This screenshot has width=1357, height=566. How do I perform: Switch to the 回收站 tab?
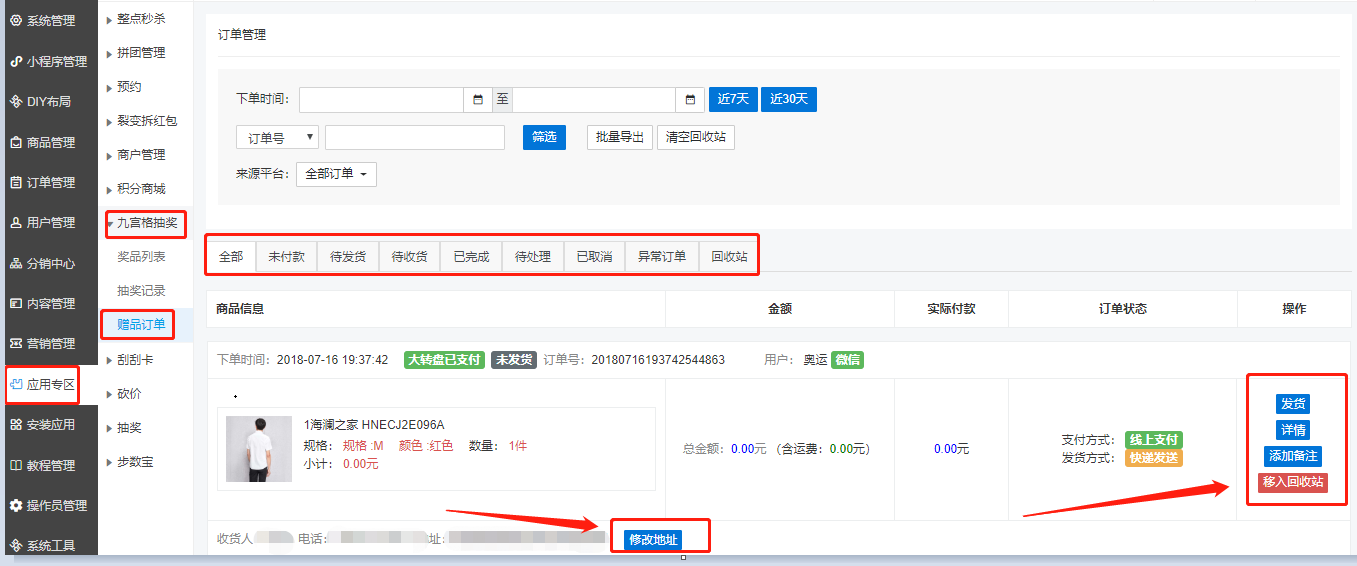tap(729, 257)
